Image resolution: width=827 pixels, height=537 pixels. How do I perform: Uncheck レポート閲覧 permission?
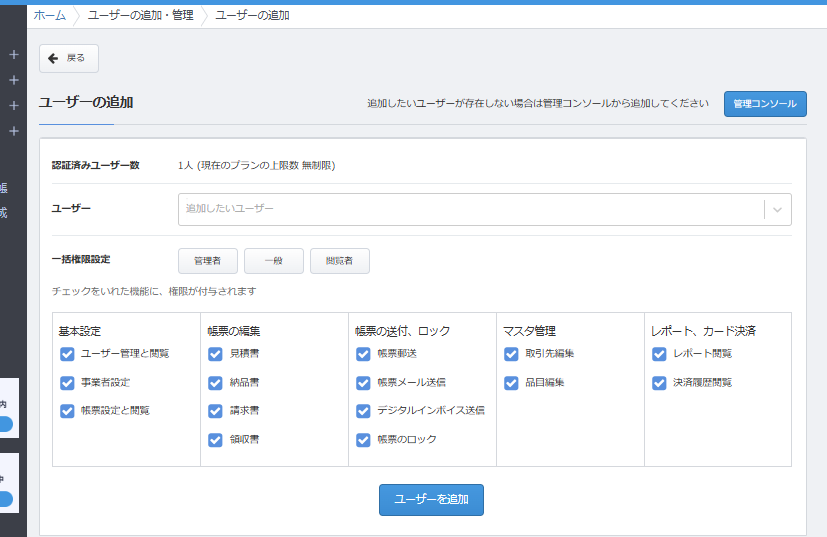659,353
